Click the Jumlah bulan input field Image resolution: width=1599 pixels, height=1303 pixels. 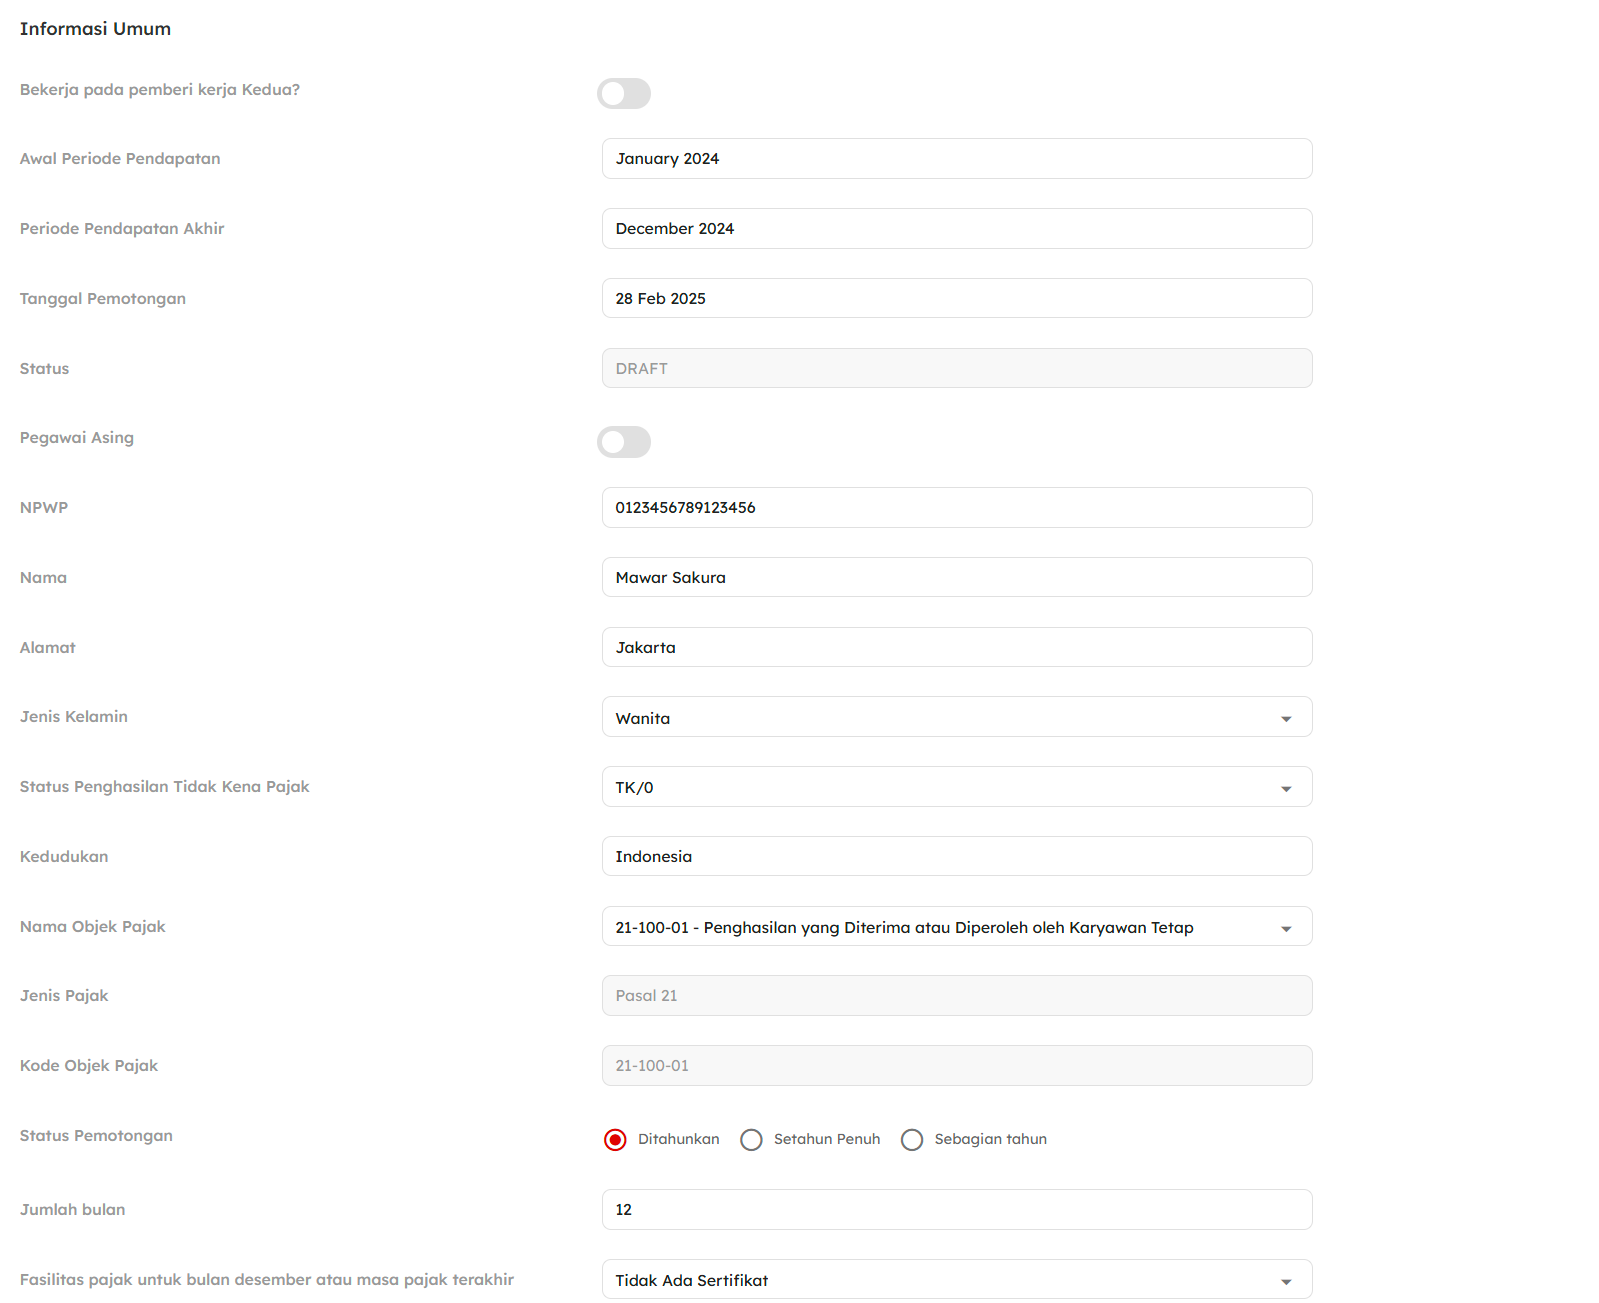[x=956, y=1210]
